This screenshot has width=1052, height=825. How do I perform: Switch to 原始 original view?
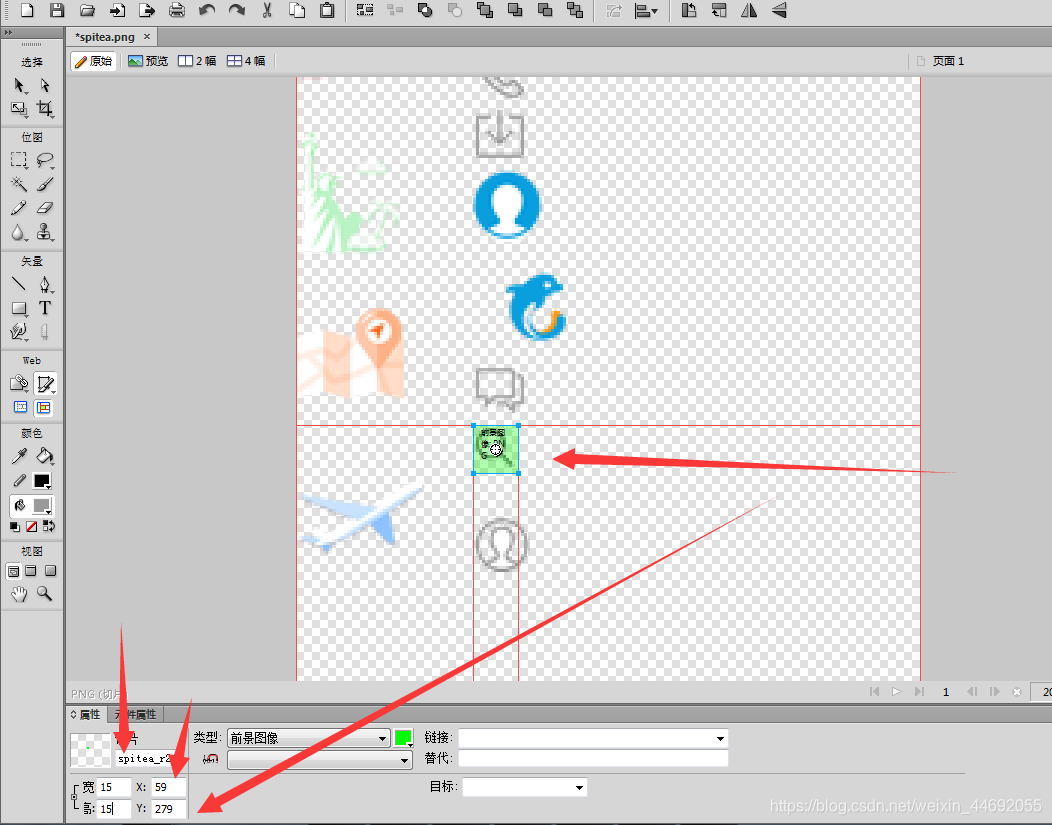click(93, 61)
